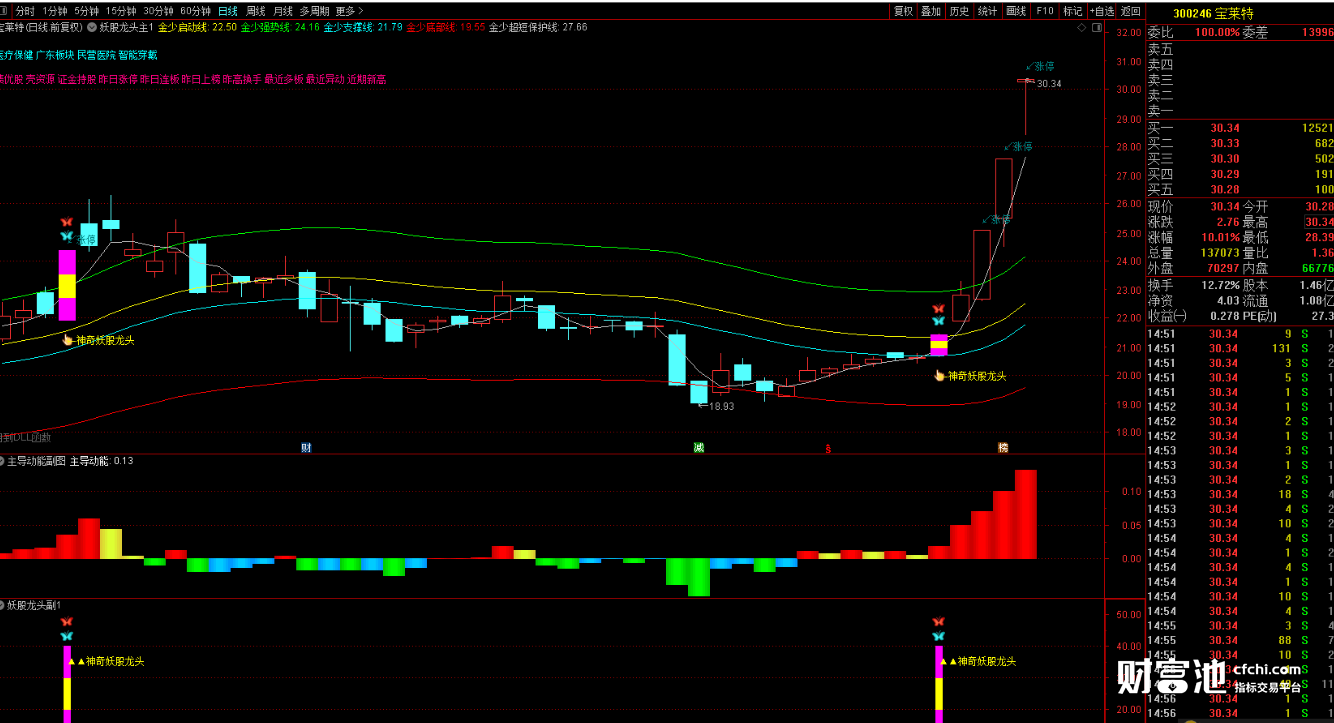The height and width of the screenshot is (723, 1334).
Task: Switch to 周线 weekly chart tab
Action: (x=255, y=11)
